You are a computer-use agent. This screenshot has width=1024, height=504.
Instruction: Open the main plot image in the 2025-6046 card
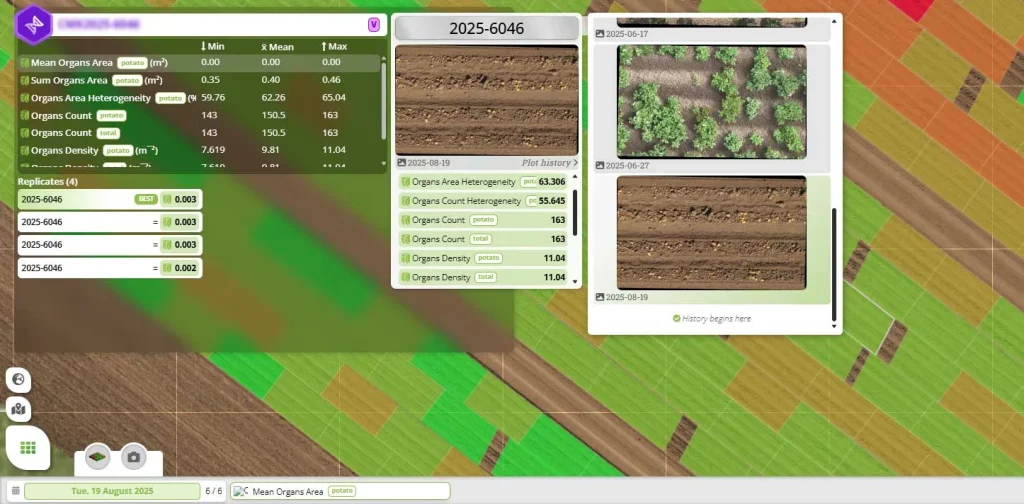point(487,100)
